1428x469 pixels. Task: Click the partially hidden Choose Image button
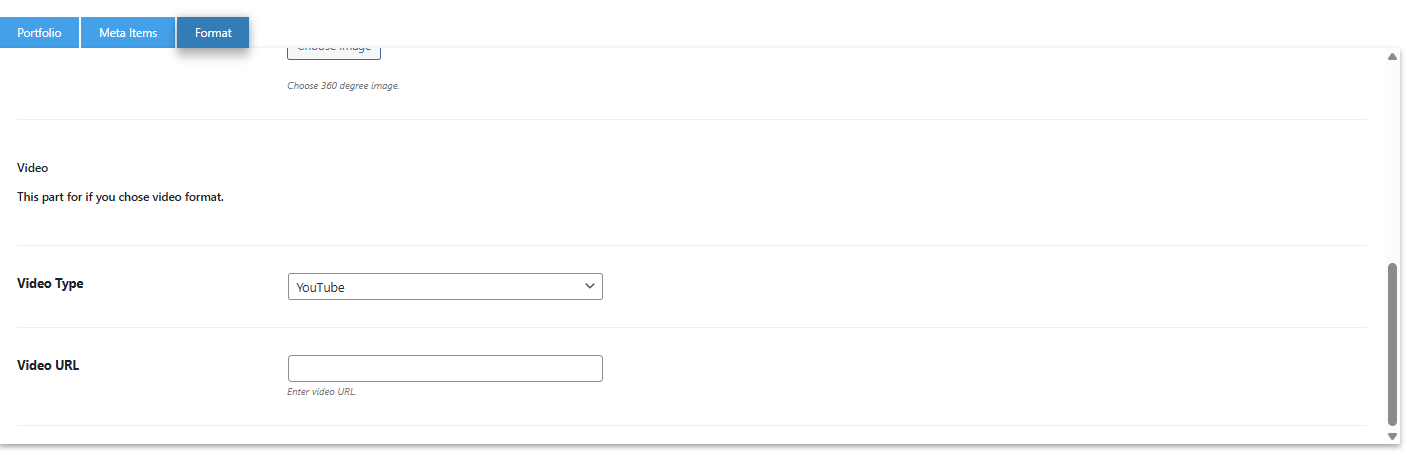tap(334, 52)
